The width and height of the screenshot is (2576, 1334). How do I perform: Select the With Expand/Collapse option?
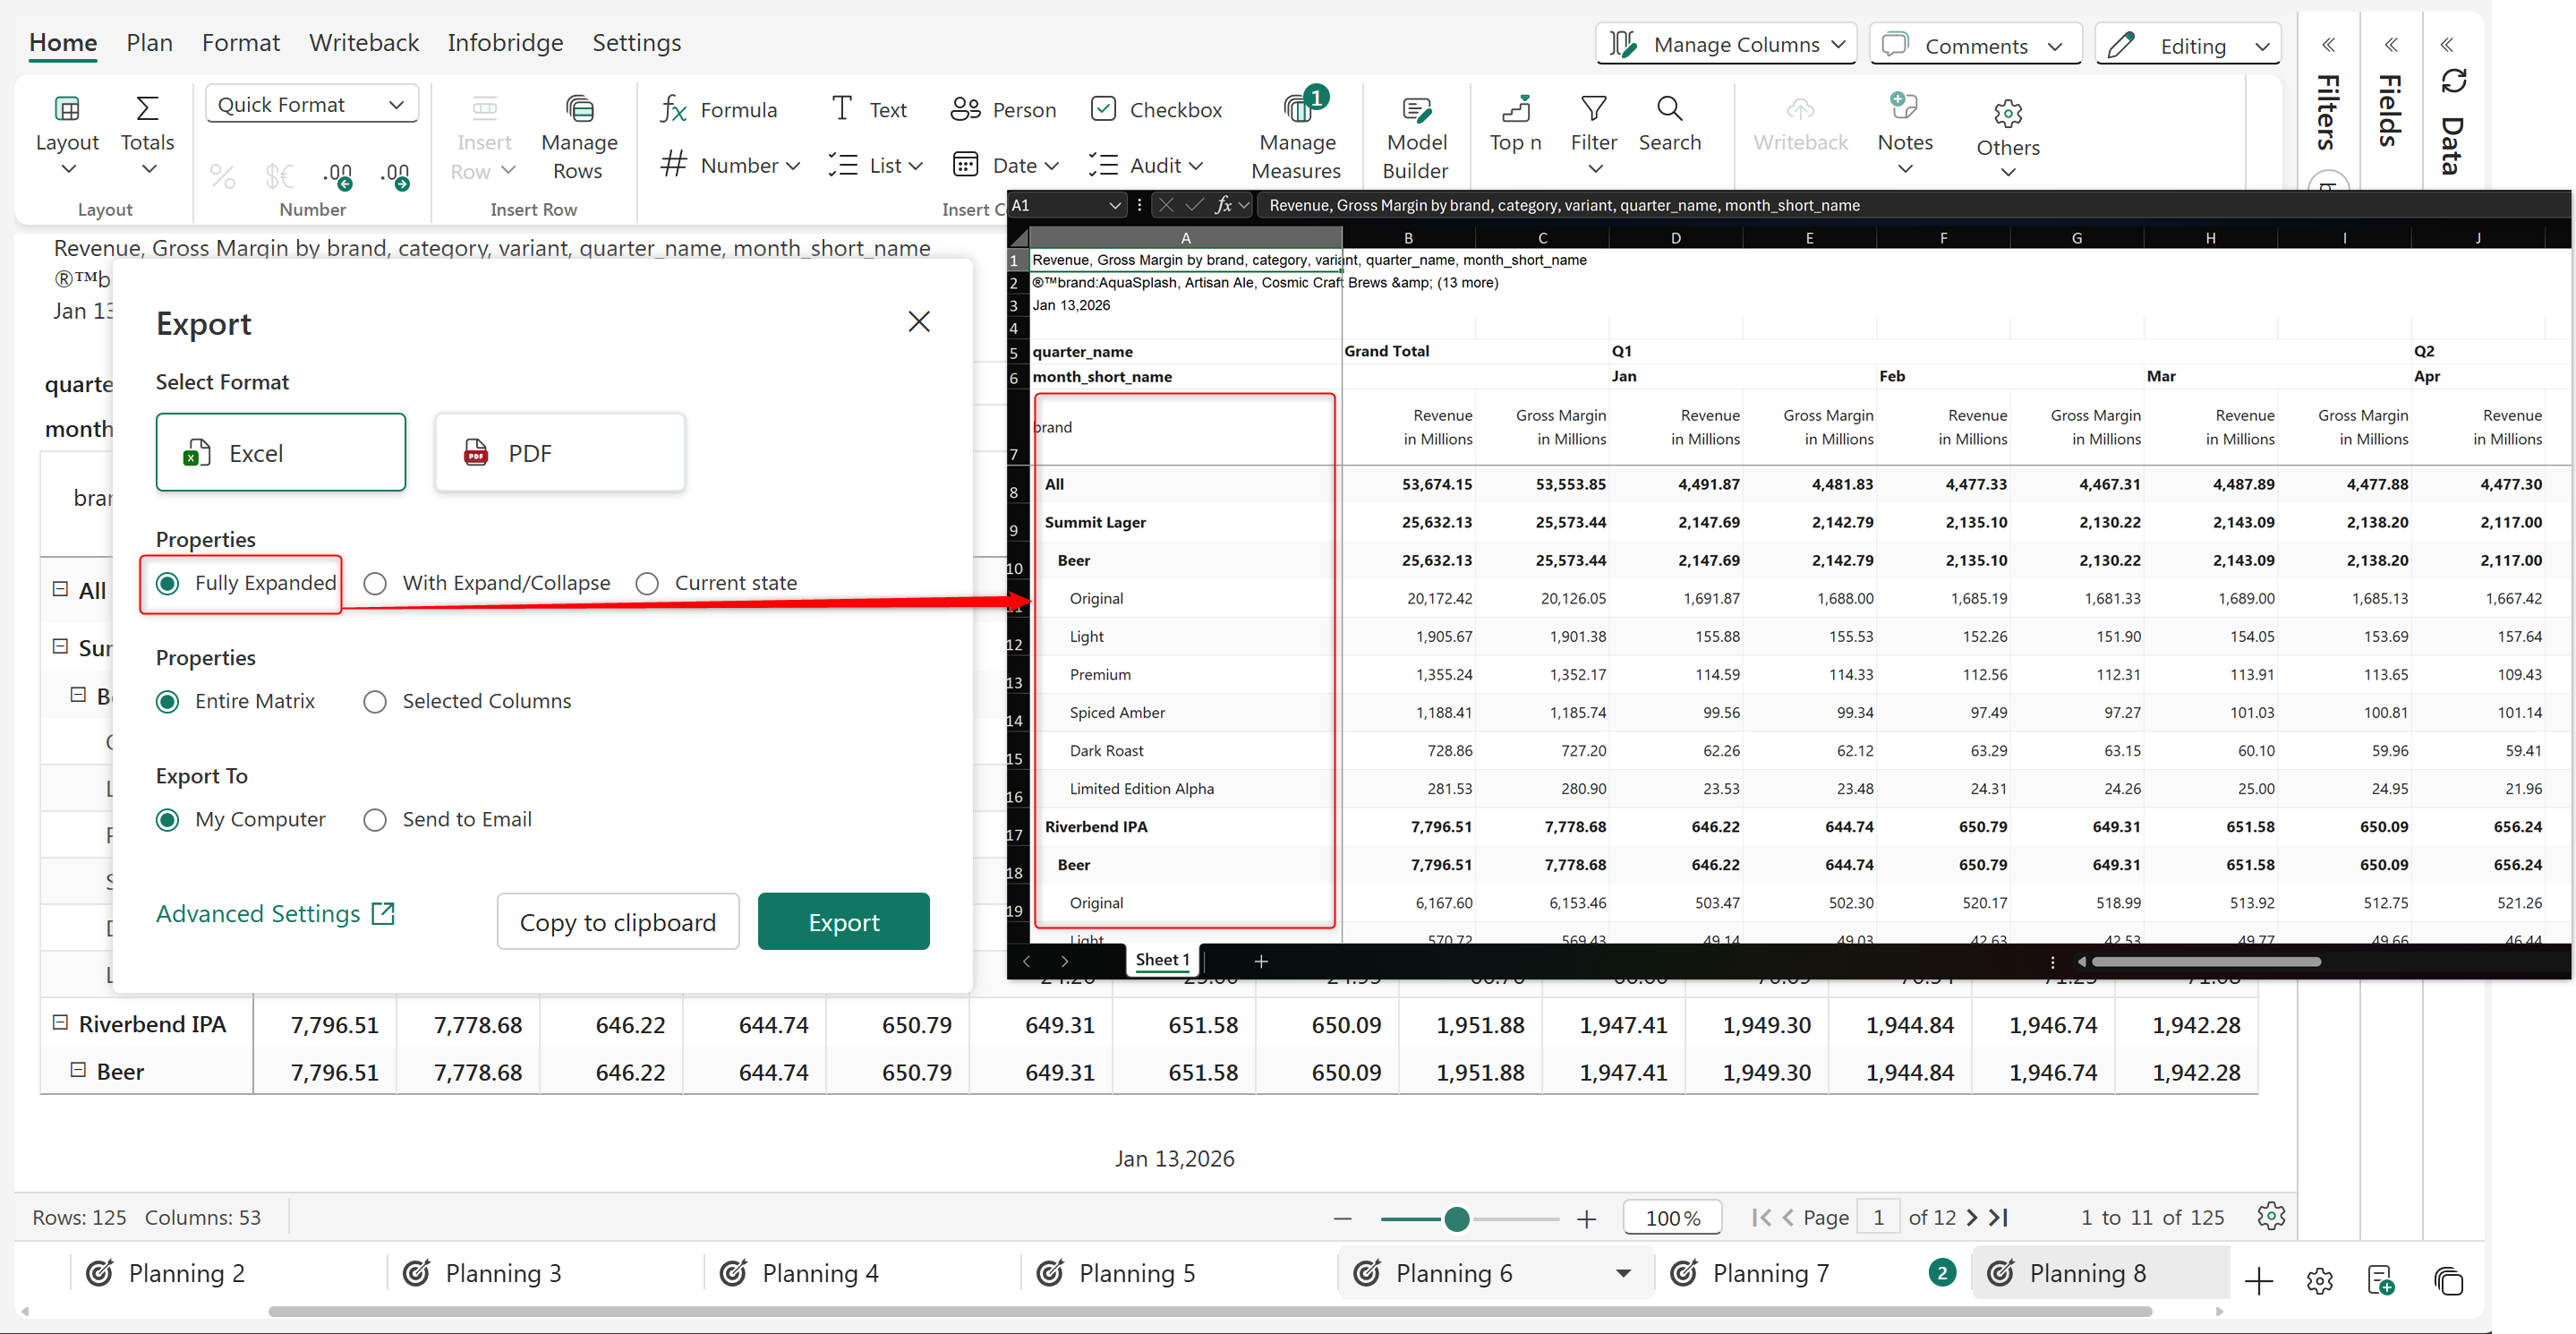point(375,584)
